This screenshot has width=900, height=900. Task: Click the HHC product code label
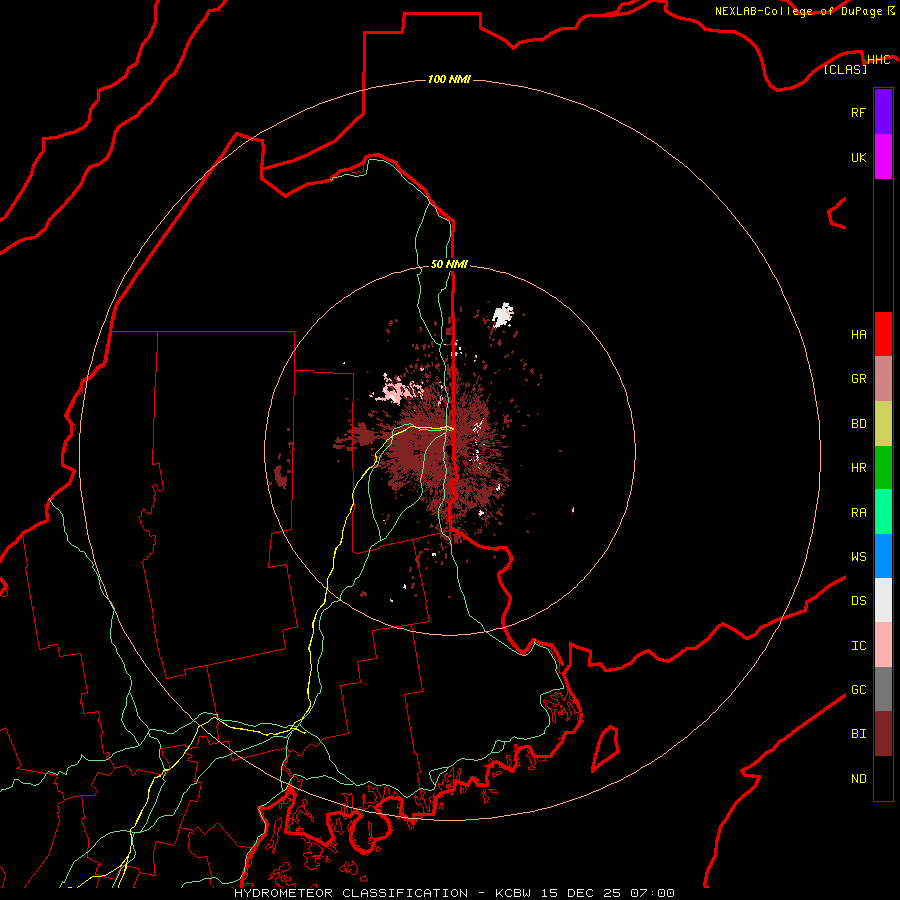click(x=878, y=60)
